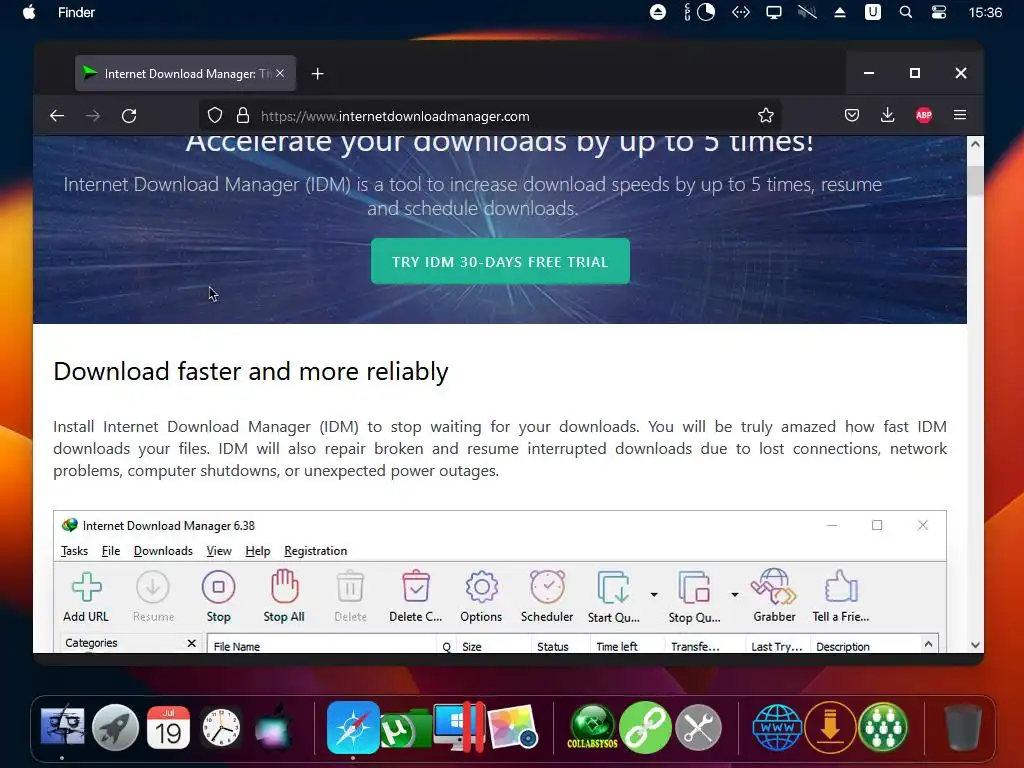
Task: Open the Calendar icon showing 19
Action: [168, 727]
